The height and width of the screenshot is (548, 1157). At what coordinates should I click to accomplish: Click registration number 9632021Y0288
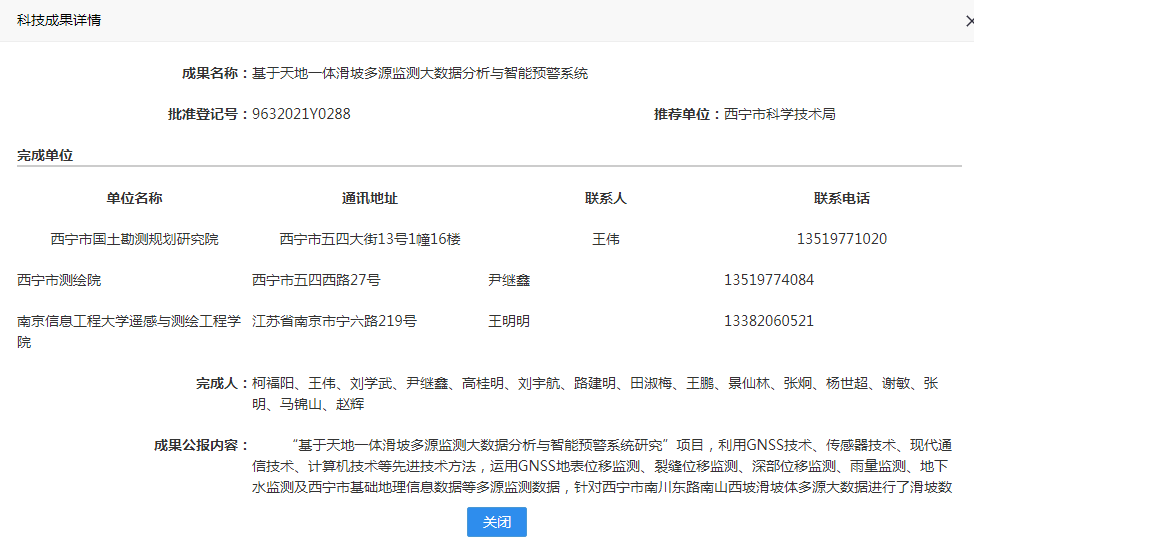tap(301, 114)
